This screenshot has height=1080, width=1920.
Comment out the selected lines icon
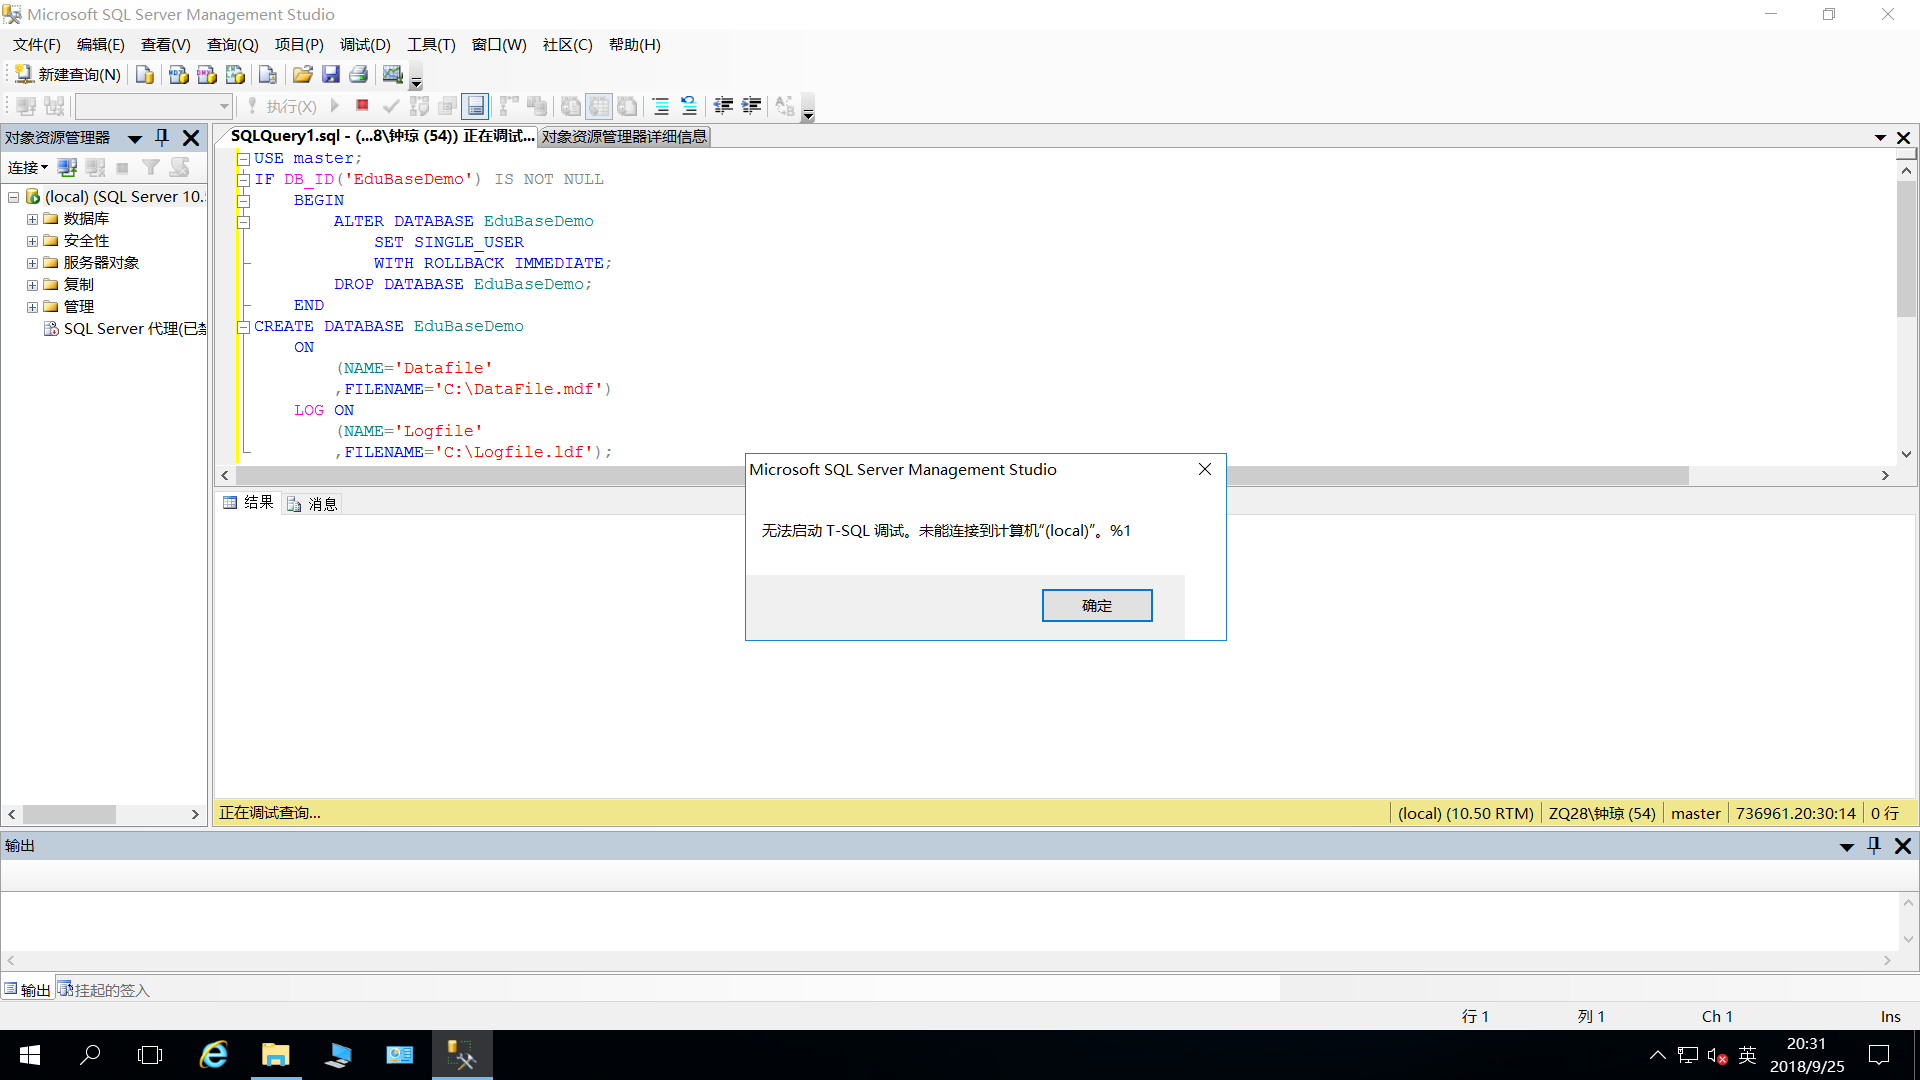tap(661, 105)
